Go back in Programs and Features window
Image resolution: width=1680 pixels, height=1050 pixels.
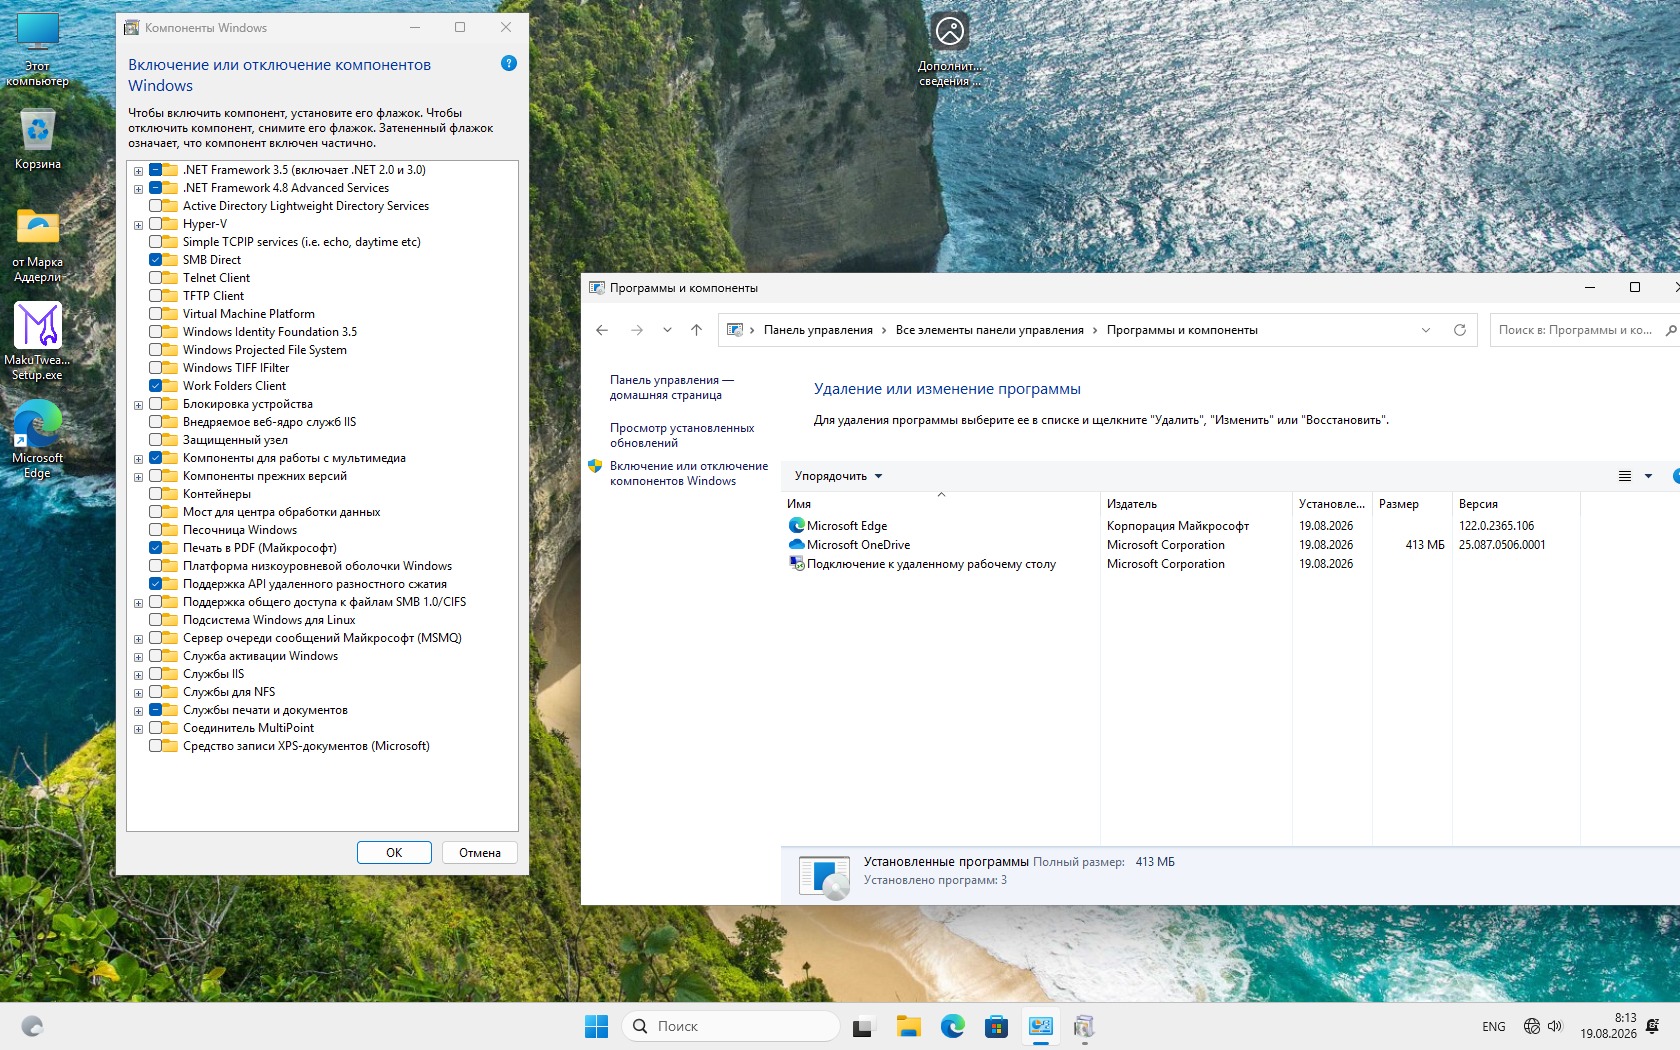(602, 330)
